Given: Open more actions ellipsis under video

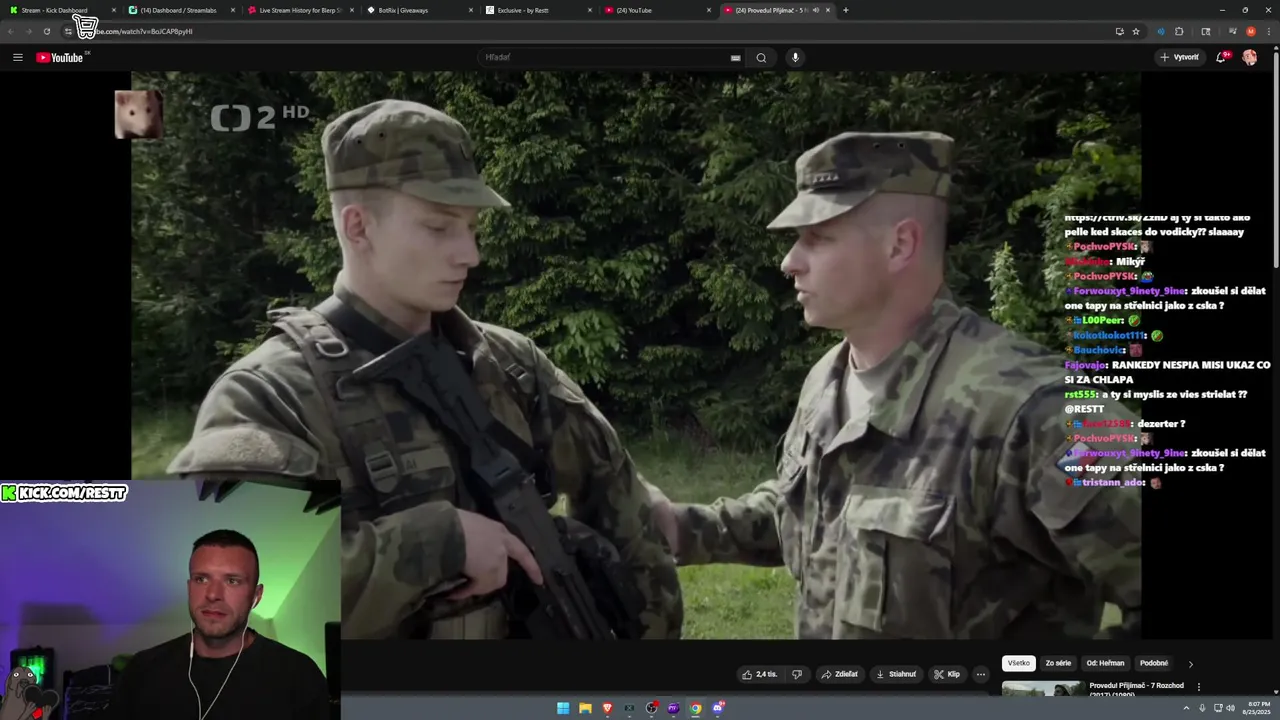Looking at the screenshot, I should (x=981, y=674).
